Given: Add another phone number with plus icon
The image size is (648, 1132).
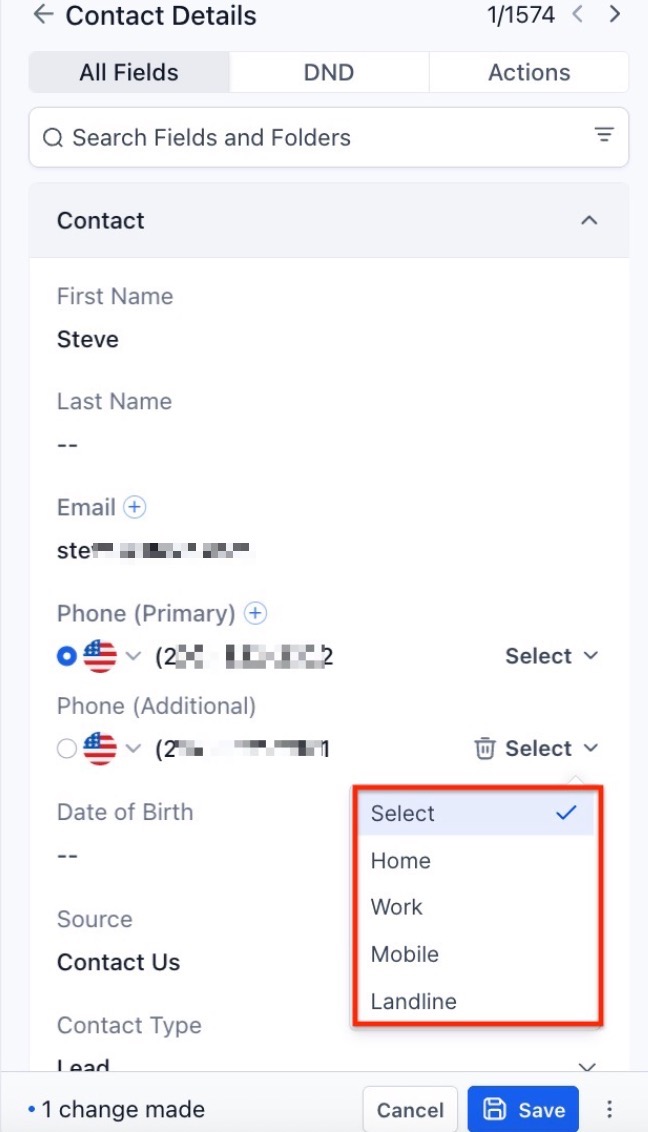Looking at the screenshot, I should (256, 613).
